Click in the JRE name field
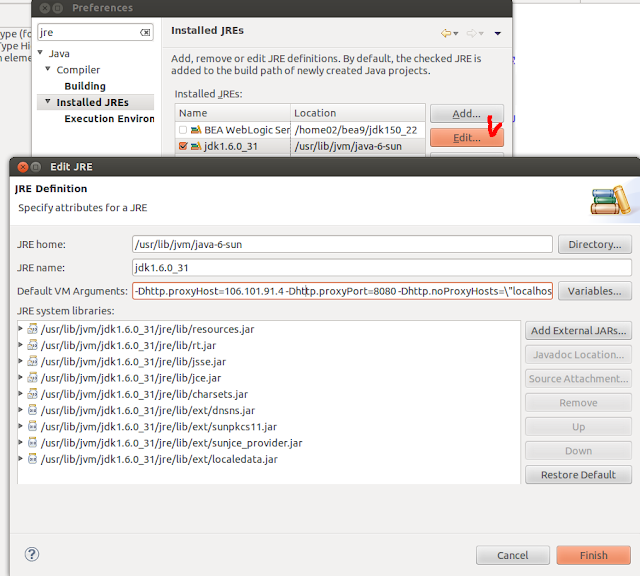The height and width of the screenshot is (576, 640). point(382,268)
